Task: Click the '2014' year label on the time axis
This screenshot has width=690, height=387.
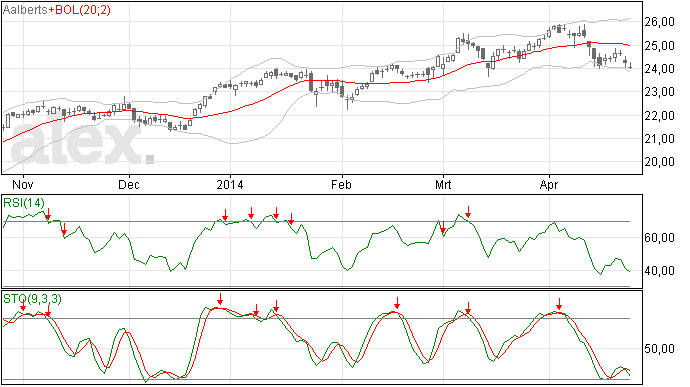Action: [230, 184]
